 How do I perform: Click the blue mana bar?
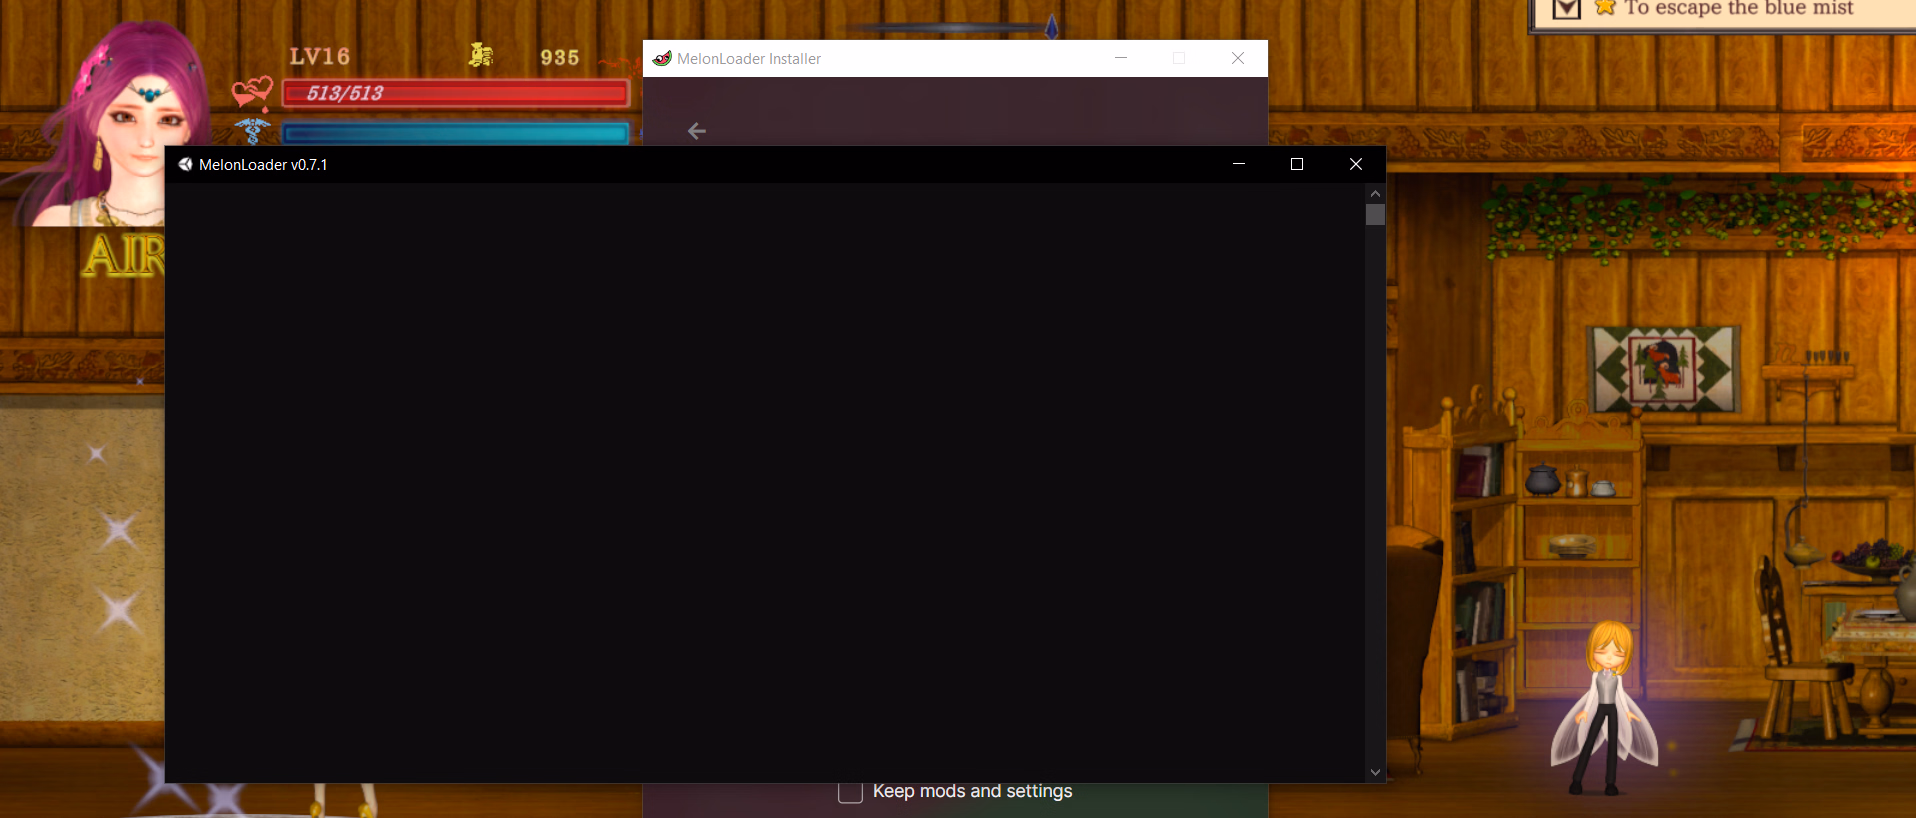[x=456, y=133]
